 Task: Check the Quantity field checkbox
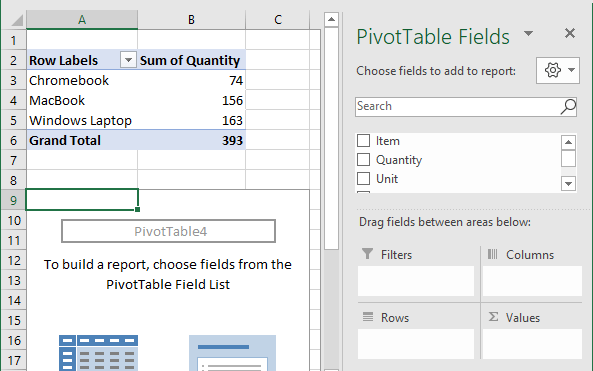(363, 160)
